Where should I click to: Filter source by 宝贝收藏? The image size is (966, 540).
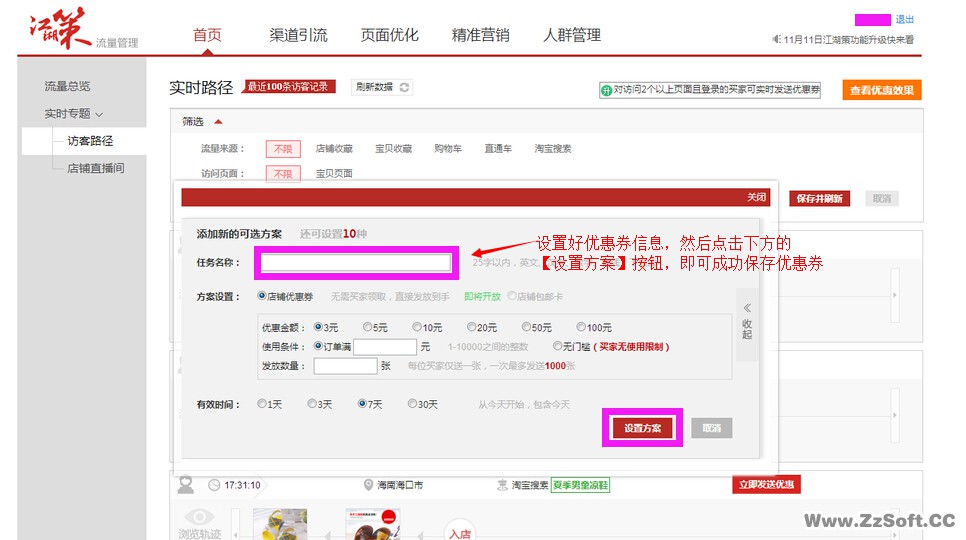[393, 148]
